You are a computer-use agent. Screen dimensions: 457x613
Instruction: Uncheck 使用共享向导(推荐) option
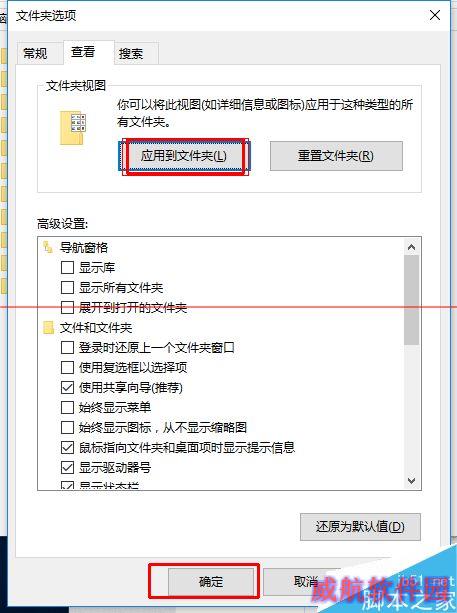point(67,387)
